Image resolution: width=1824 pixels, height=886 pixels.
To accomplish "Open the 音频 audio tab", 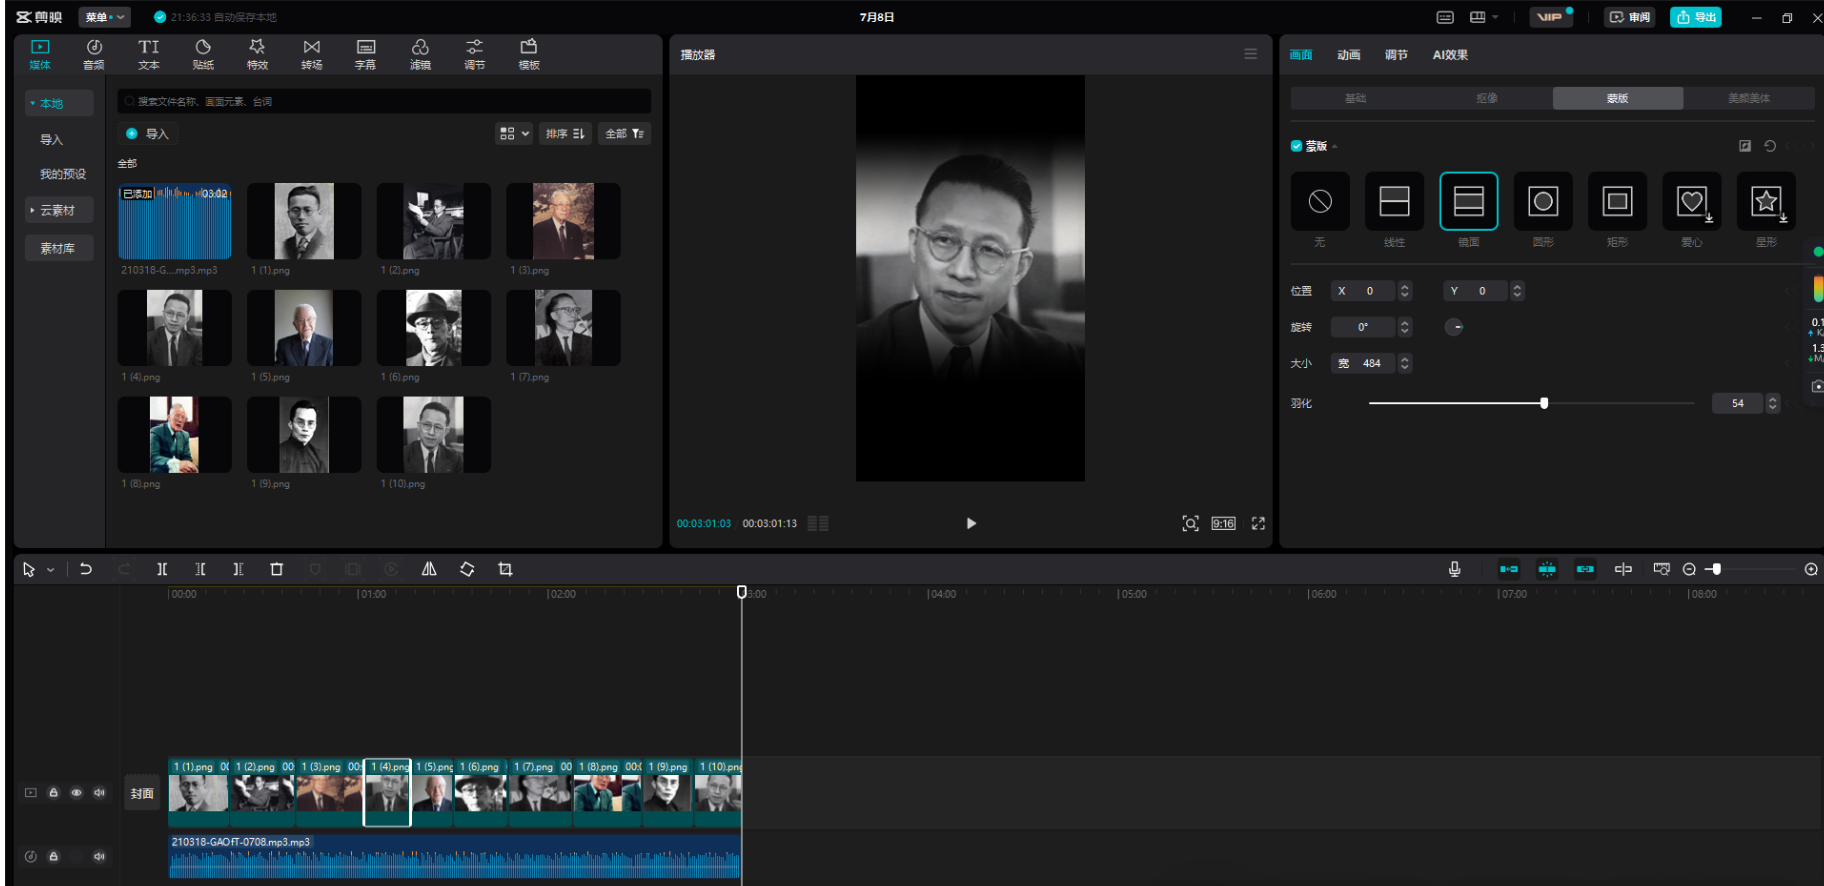I will (x=94, y=54).
